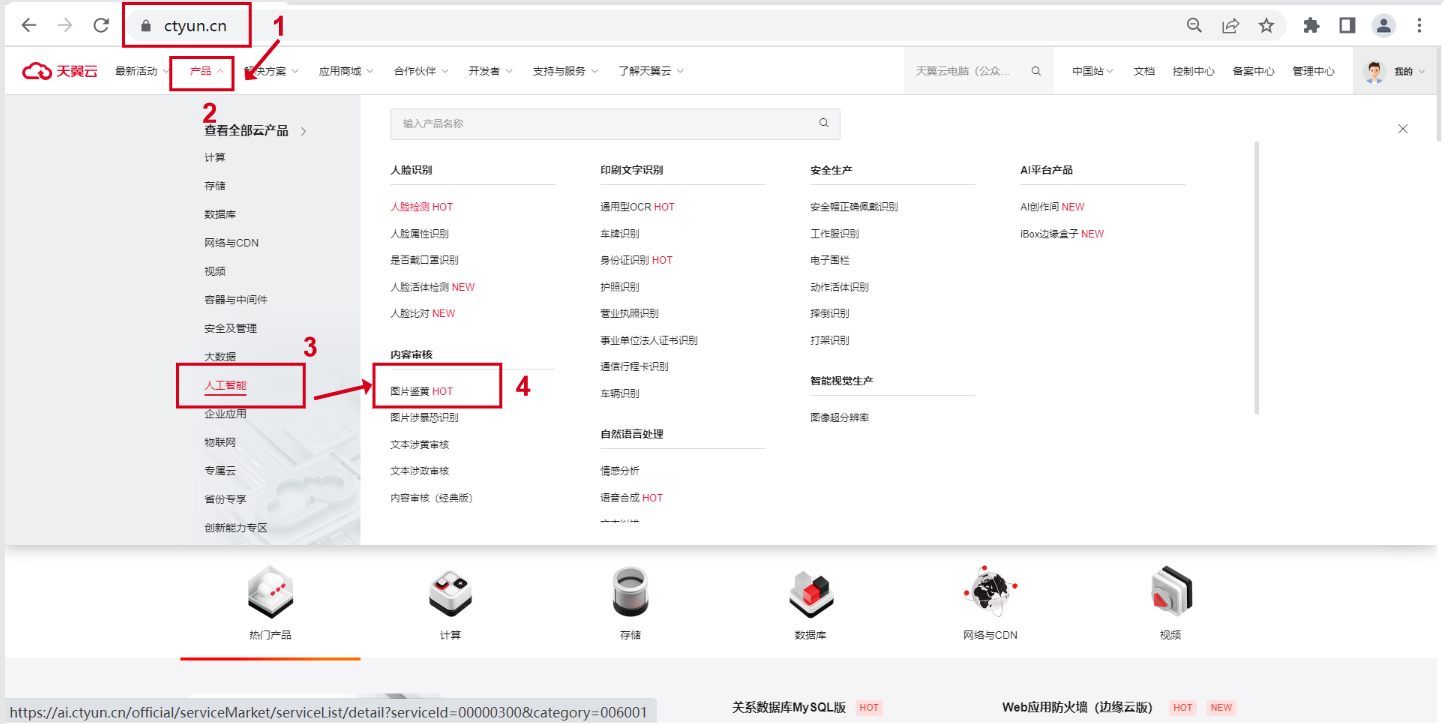Select the 计算 category icon
The image size is (1444, 724).
(x=450, y=593)
